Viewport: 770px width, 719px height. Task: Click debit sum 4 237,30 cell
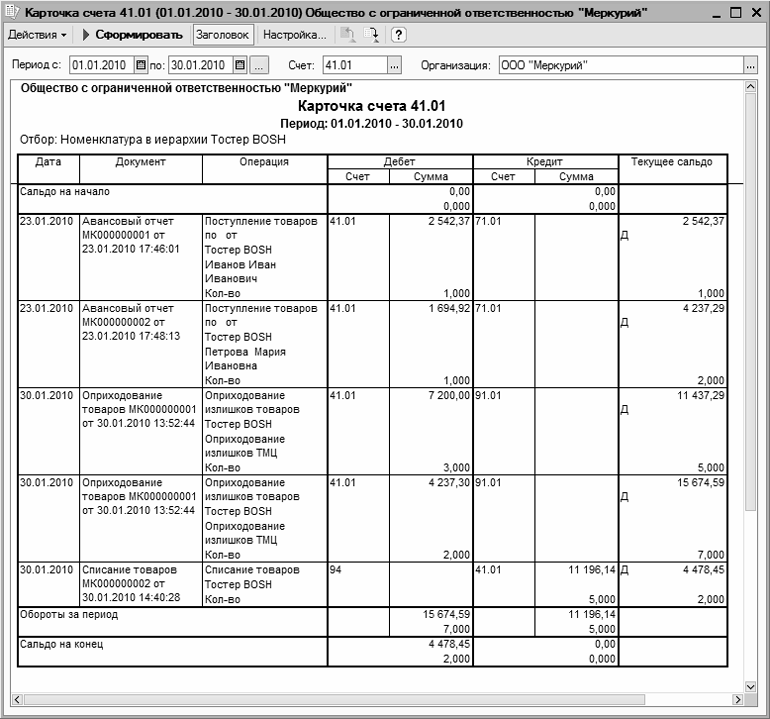pos(431,519)
